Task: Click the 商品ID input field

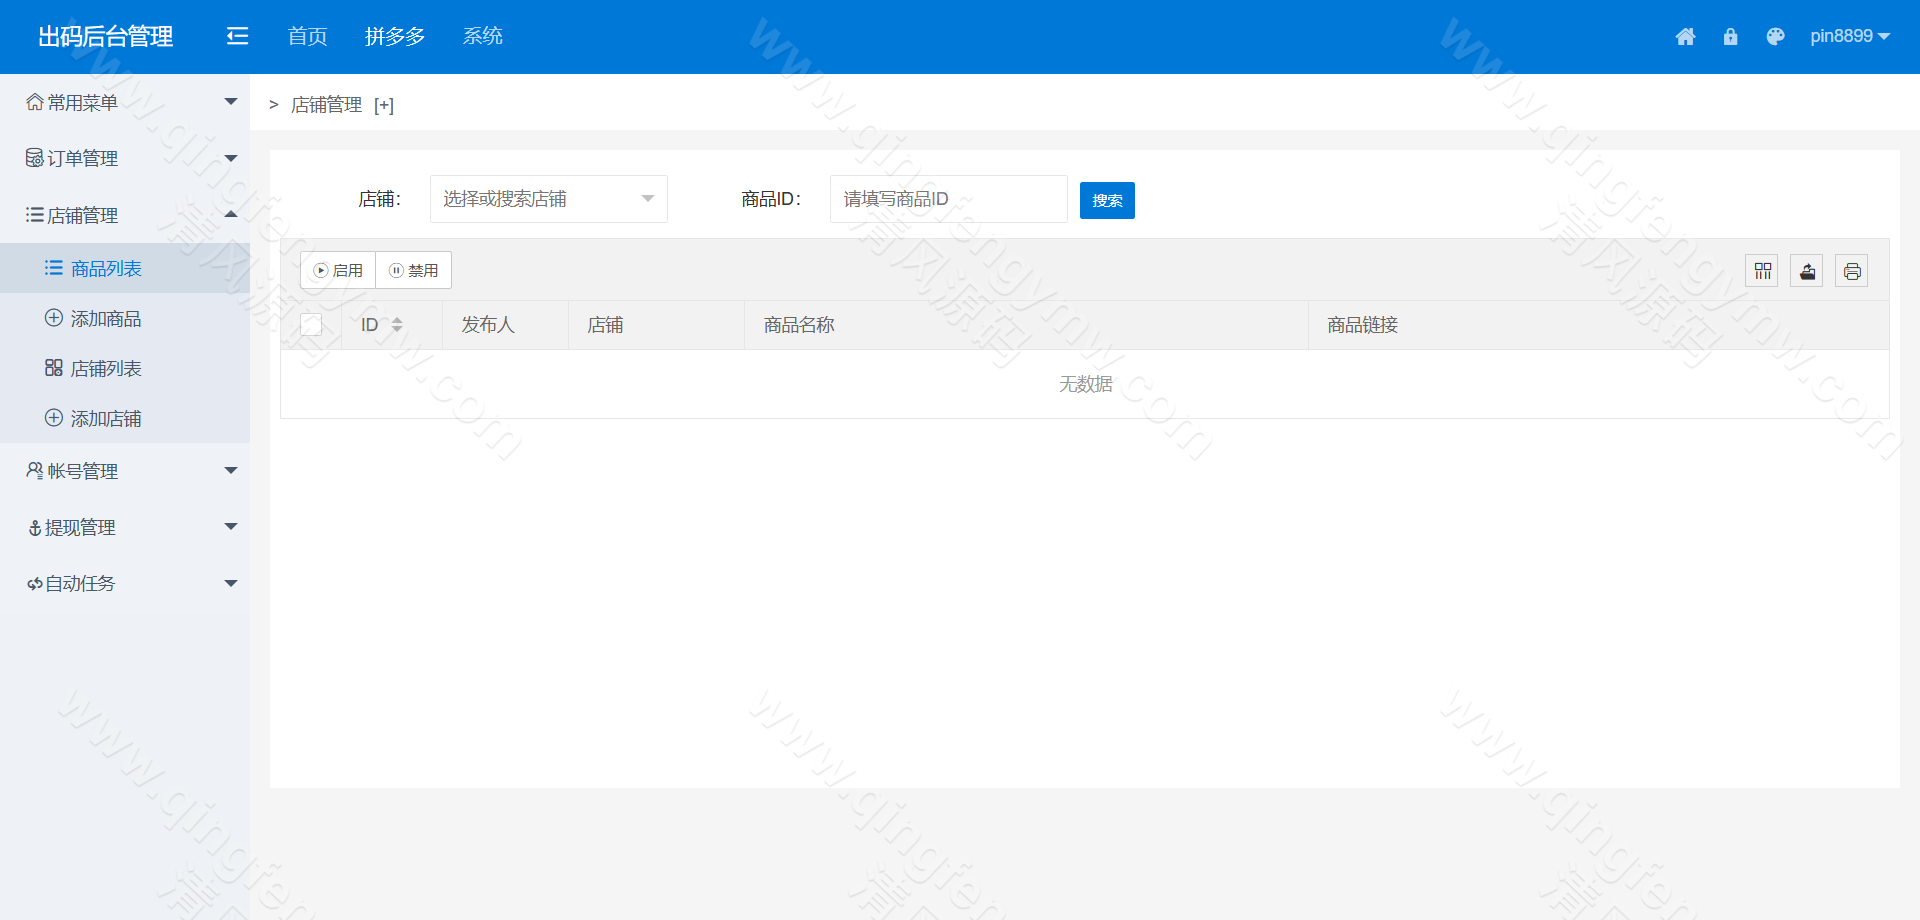Action: (948, 198)
